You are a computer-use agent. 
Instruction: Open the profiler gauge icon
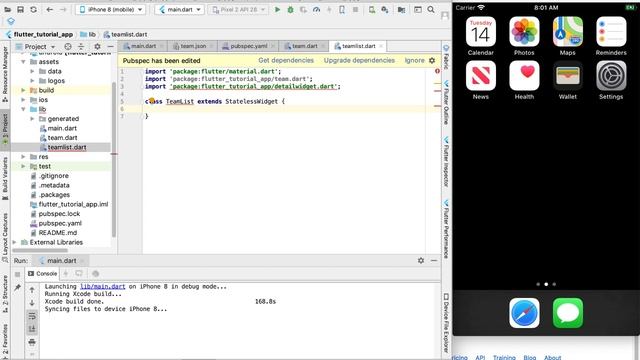click(316, 9)
